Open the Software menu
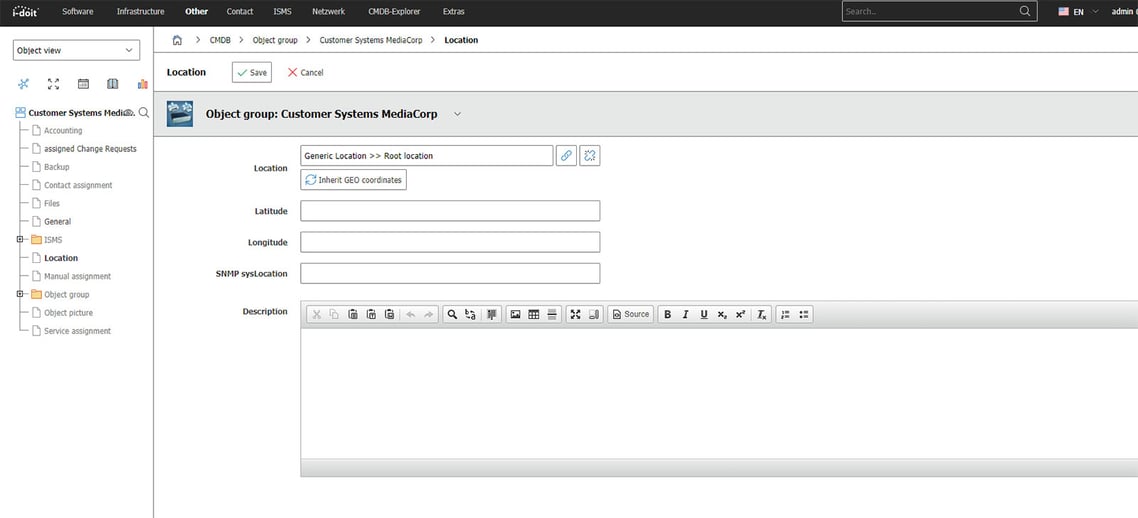The image size is (1138, 518). click(x=78, y=12)
